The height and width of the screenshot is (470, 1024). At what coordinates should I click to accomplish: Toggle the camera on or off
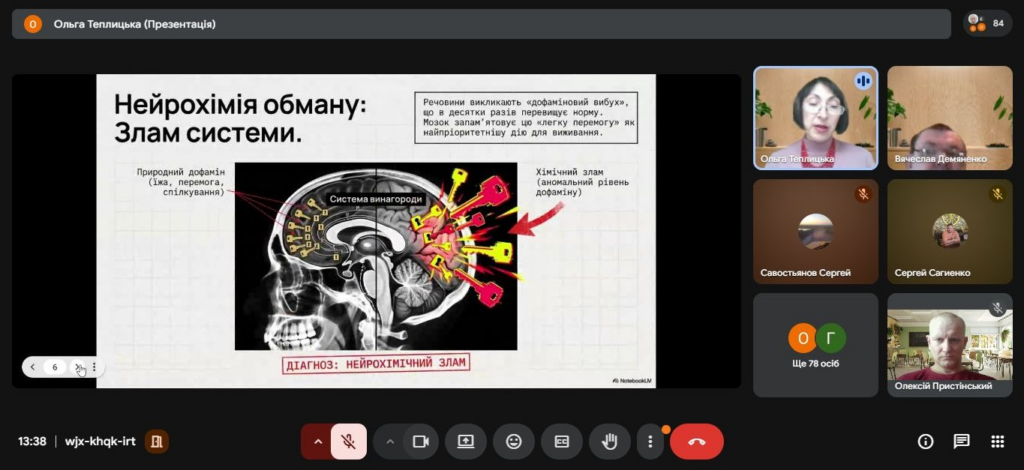click(421, 441)
